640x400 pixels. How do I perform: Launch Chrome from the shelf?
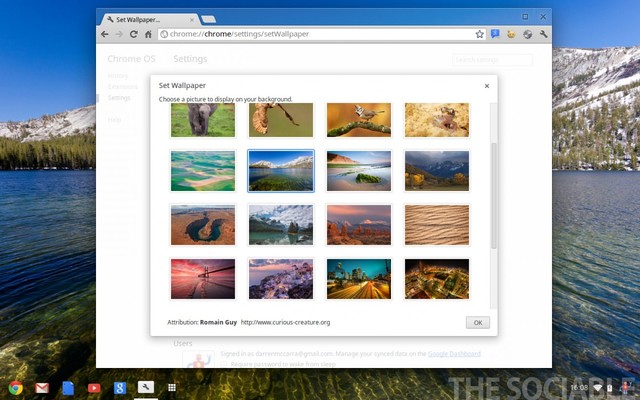pos(16,388)
